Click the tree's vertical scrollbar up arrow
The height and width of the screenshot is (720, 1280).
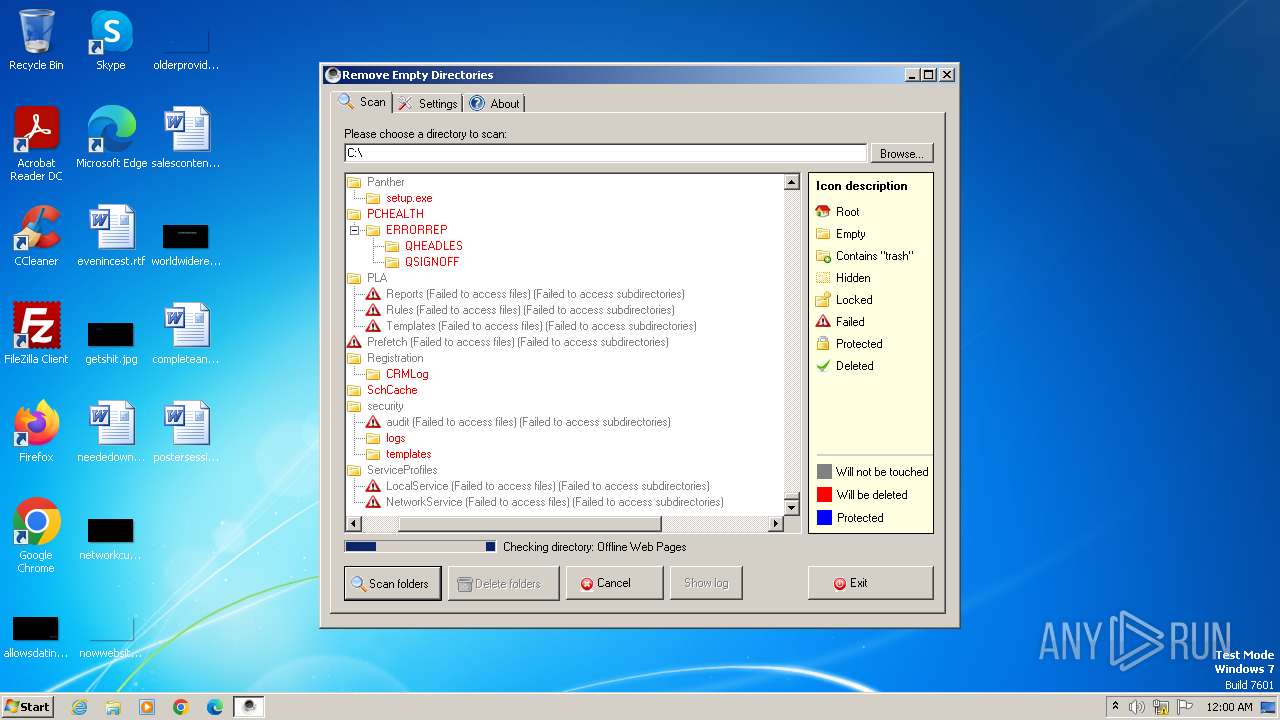(791, 183)
